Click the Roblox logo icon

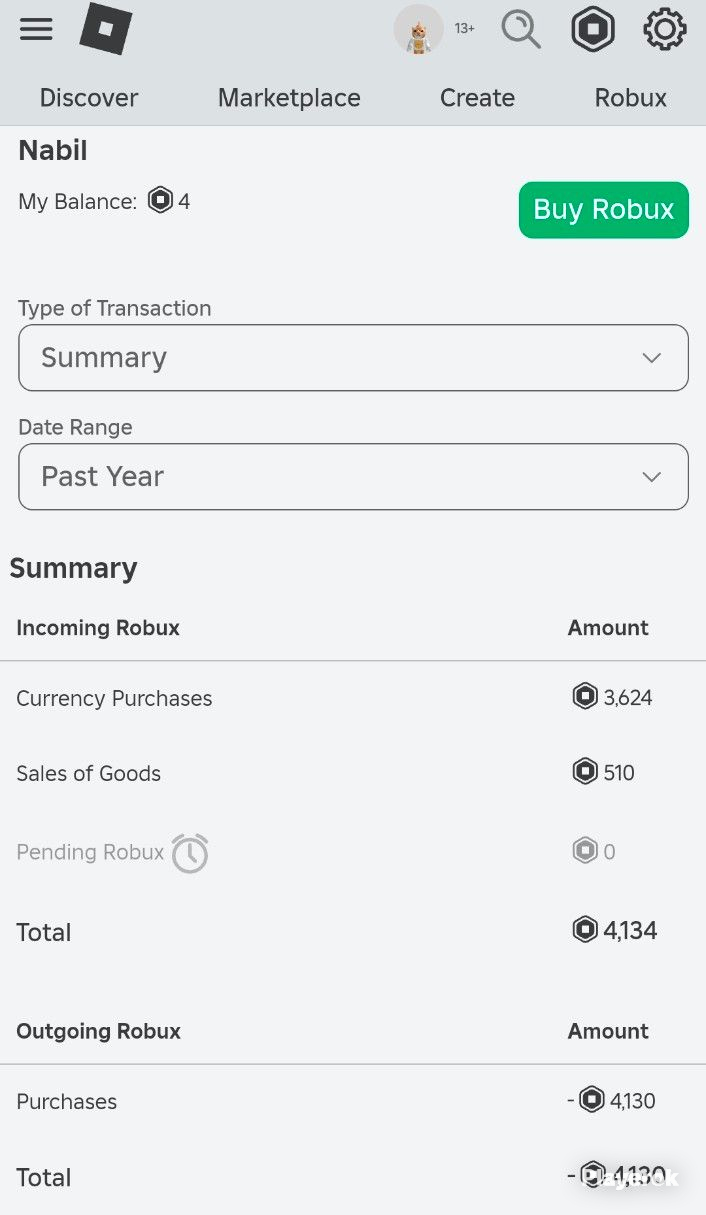click(106, 28)
